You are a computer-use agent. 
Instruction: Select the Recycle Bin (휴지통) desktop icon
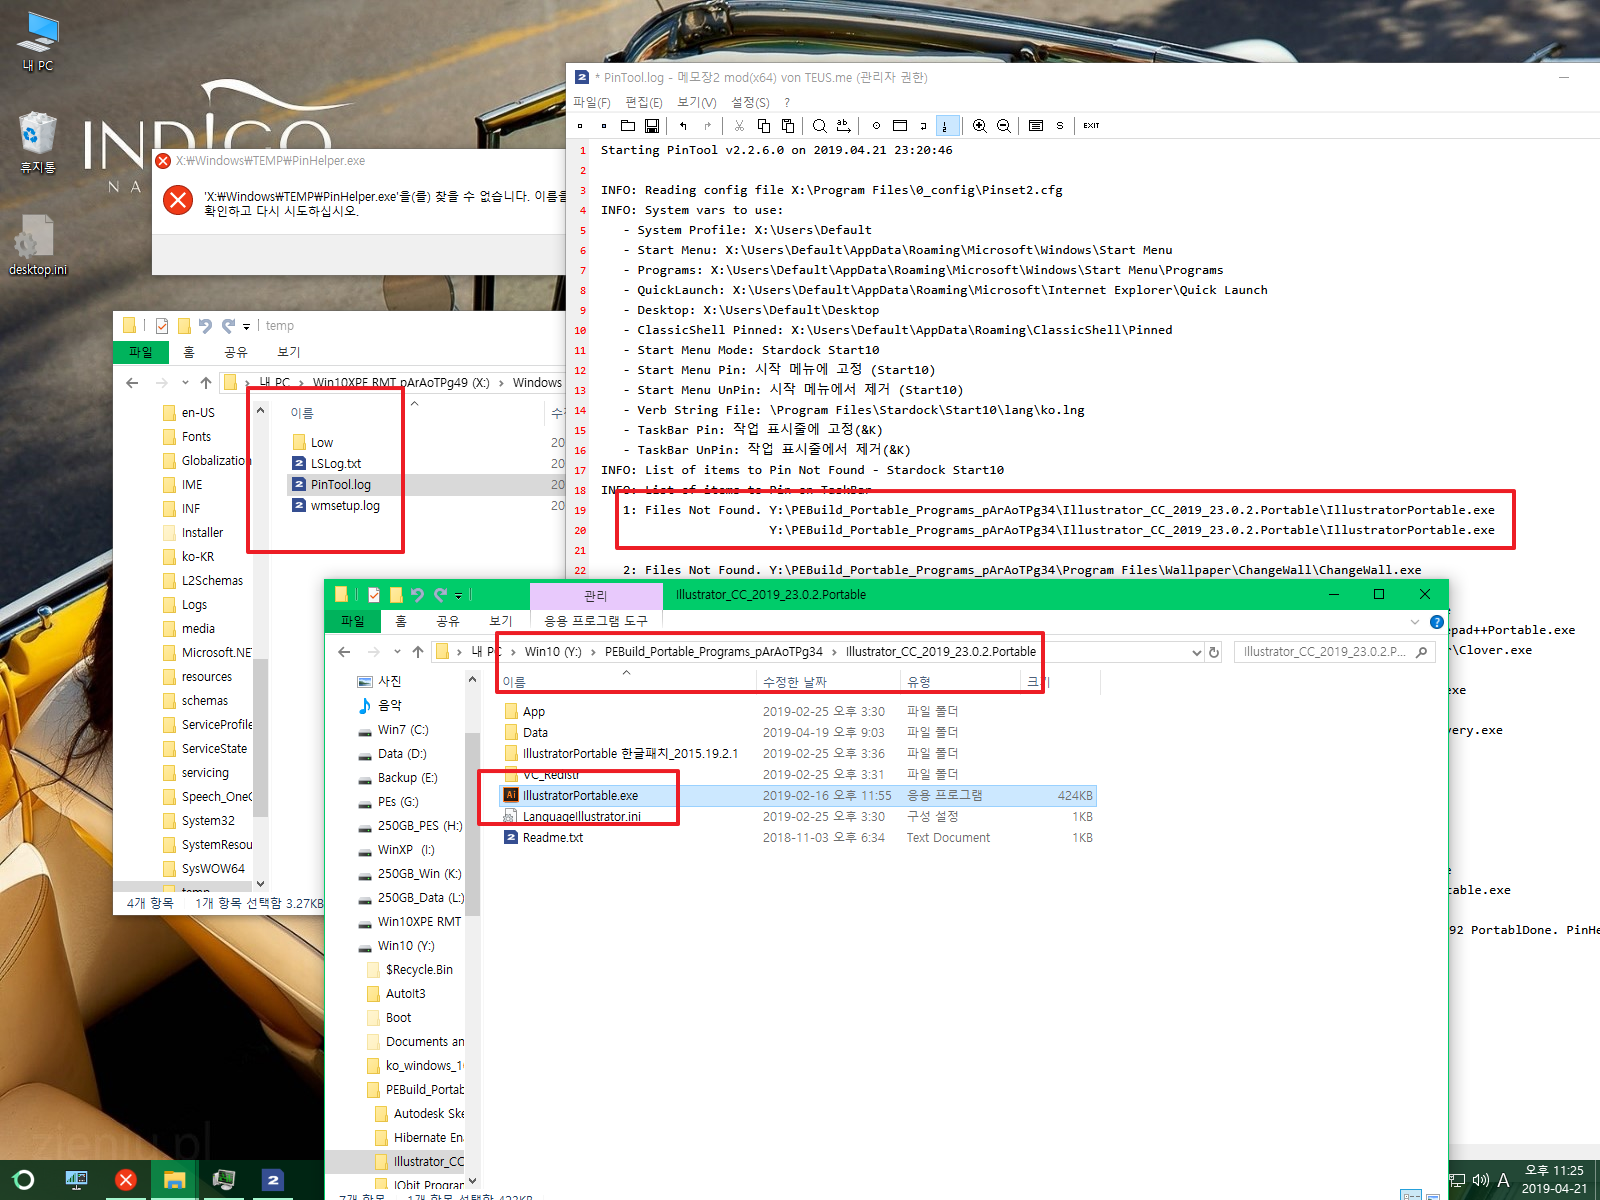tap(38, 142)
